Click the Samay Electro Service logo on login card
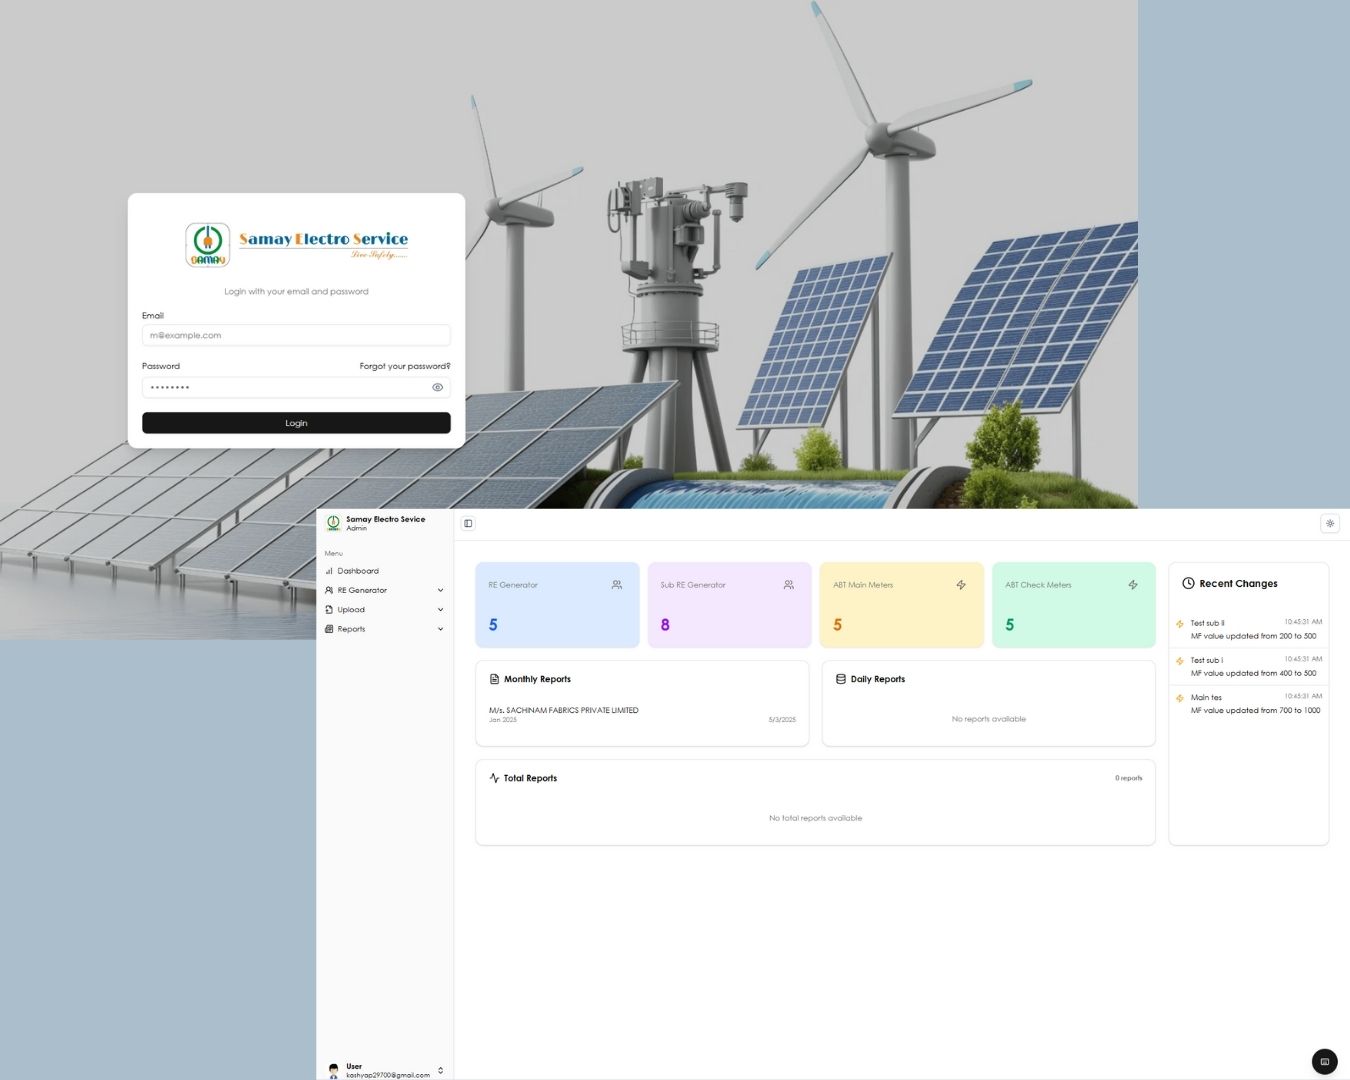Image resolution: width=1350 pixels, height=1080 pixels. tap(297, 245)
